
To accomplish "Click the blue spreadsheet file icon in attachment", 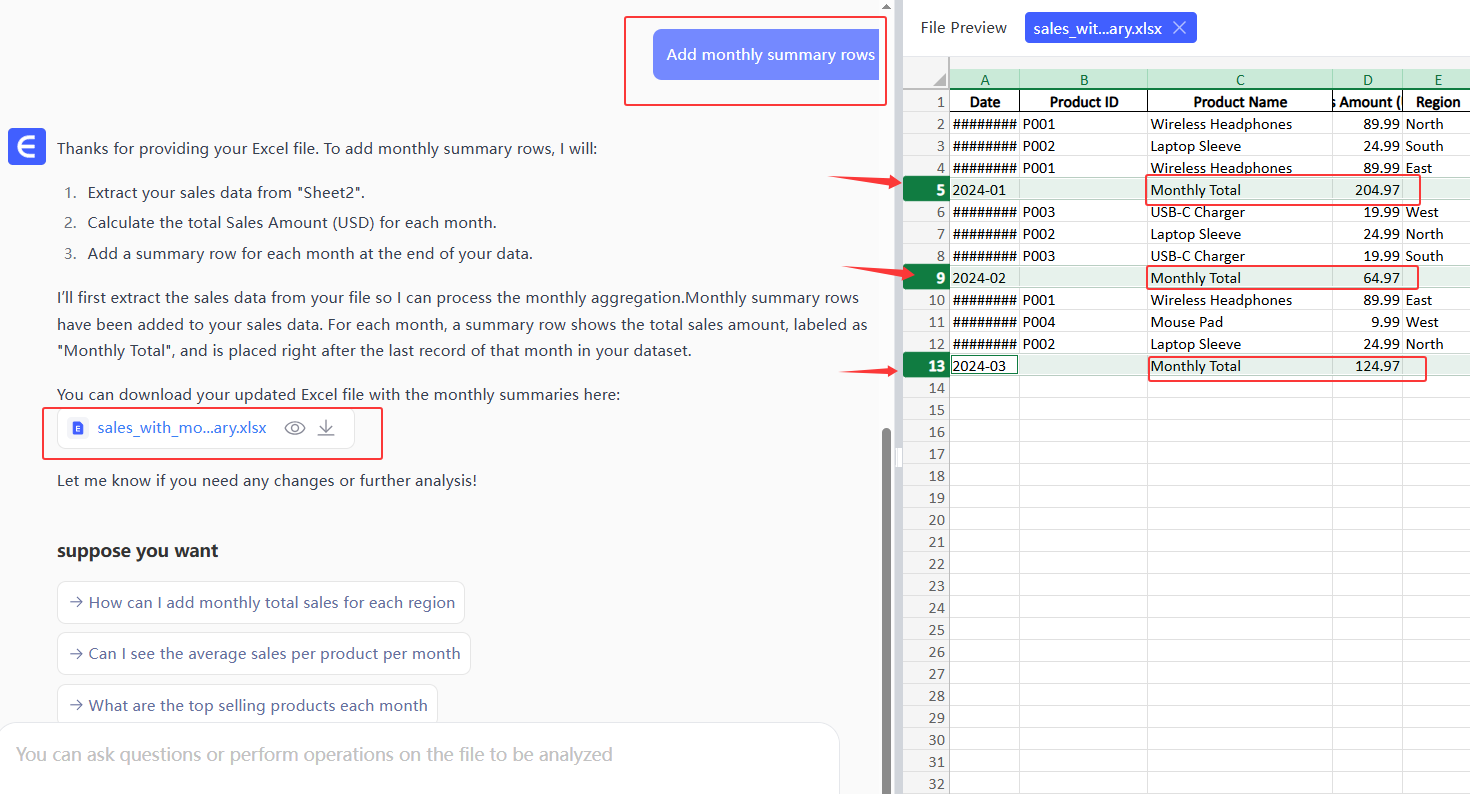I will point(77,428).
